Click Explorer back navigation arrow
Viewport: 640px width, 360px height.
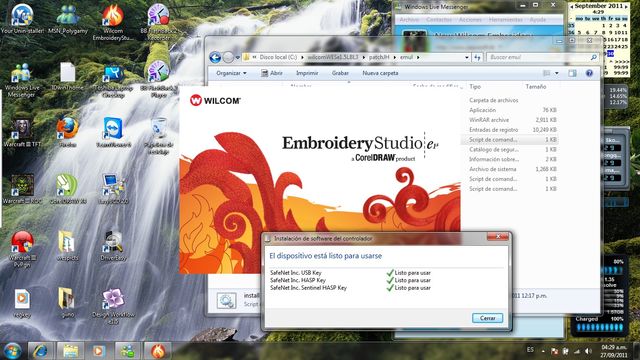pyautogui.click(x=215, y=57)
